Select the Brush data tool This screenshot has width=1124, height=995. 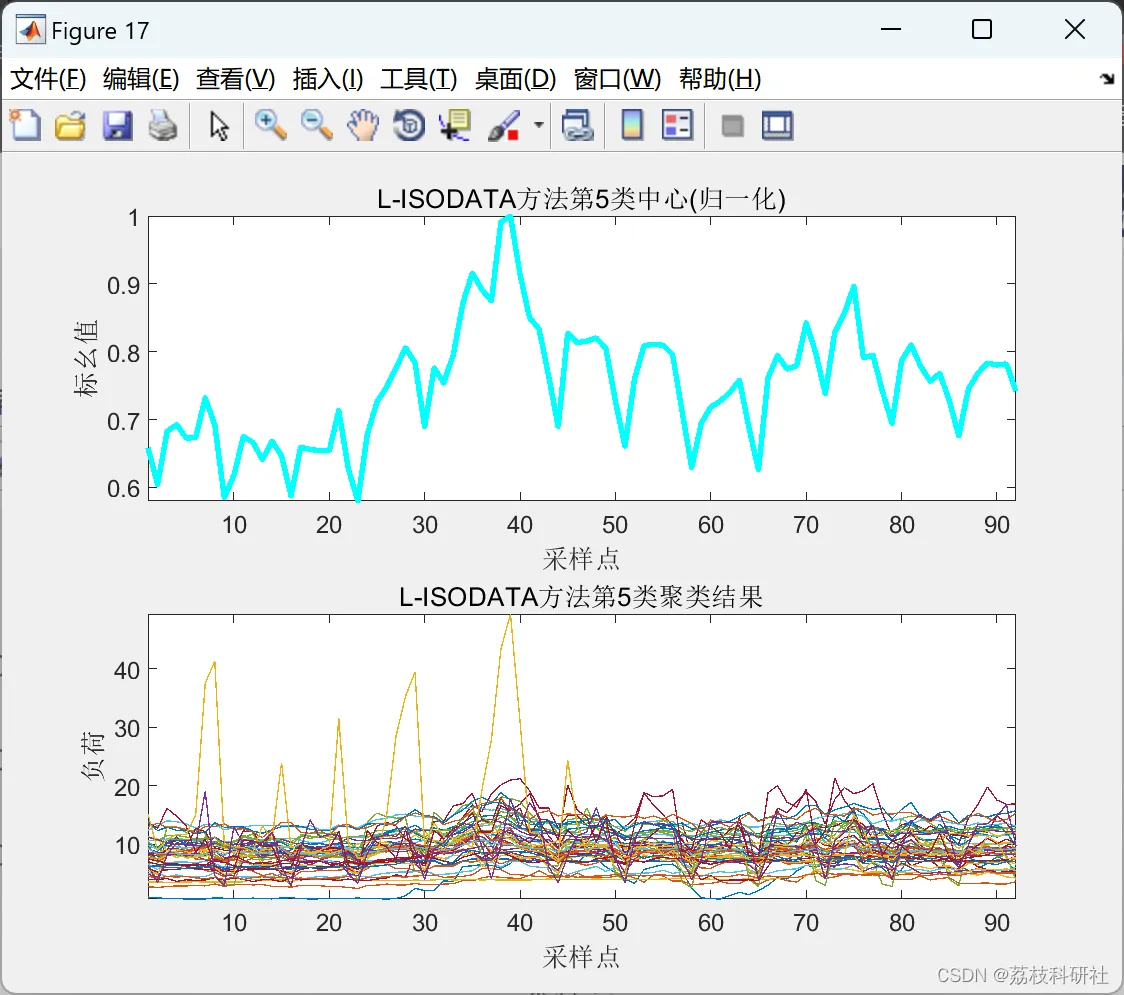click(x=504, y=125)
